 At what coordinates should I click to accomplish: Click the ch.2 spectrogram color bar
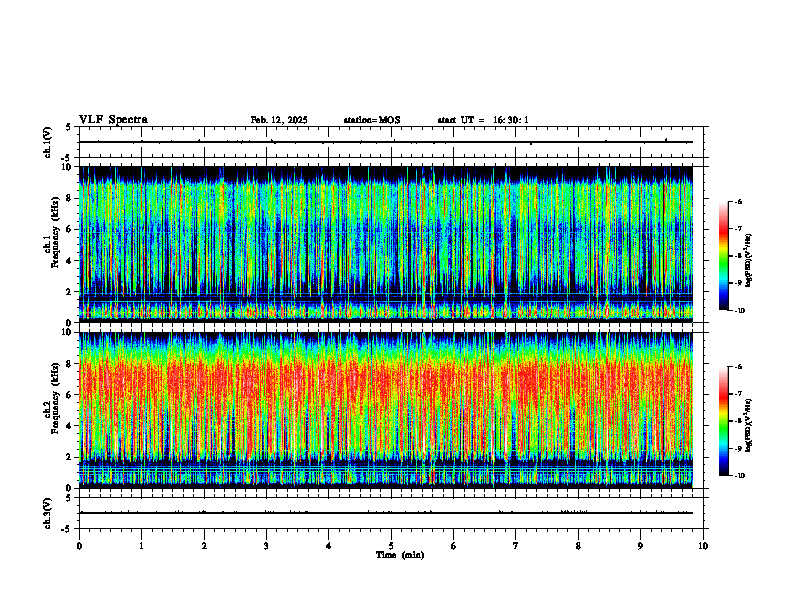(723, 421)
